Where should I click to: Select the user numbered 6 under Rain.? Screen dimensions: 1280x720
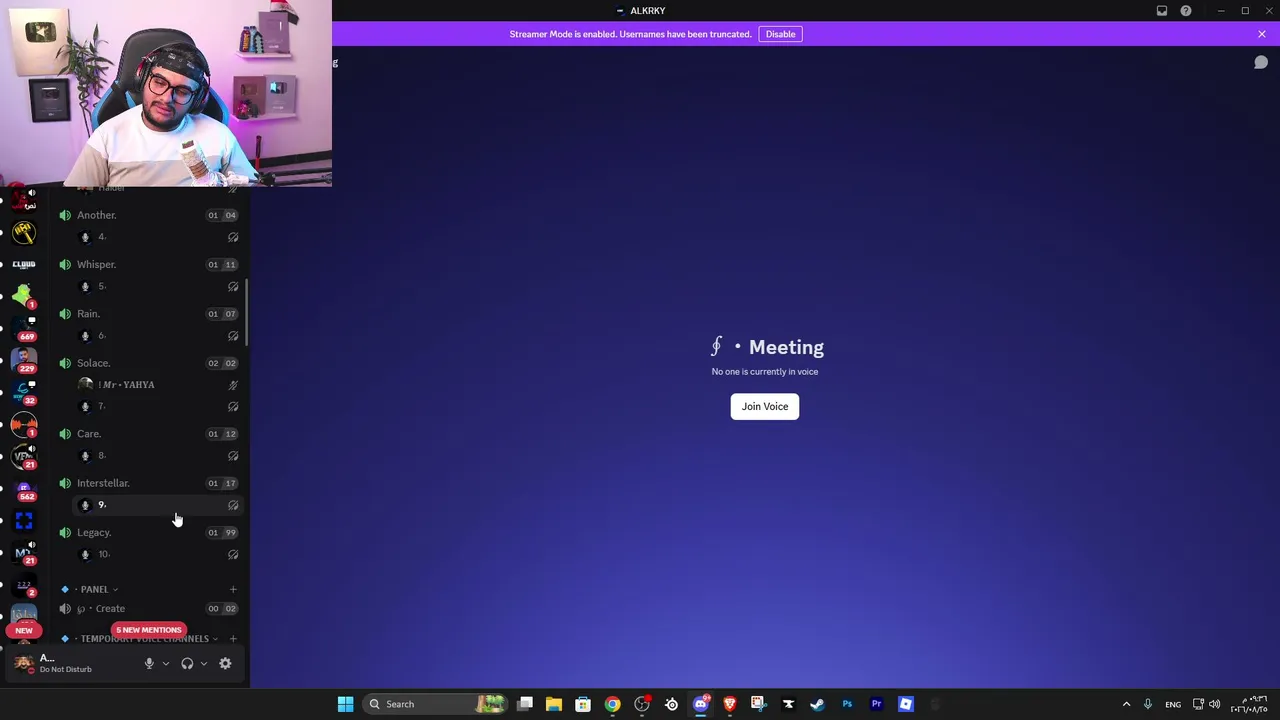(158, 336)
